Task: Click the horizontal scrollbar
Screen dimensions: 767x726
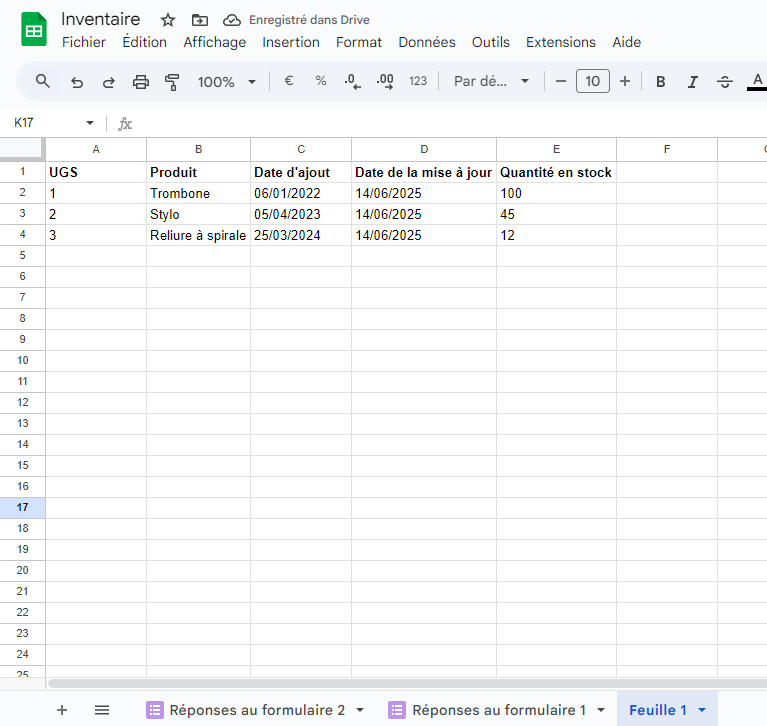Action: (x=407, y=683)
